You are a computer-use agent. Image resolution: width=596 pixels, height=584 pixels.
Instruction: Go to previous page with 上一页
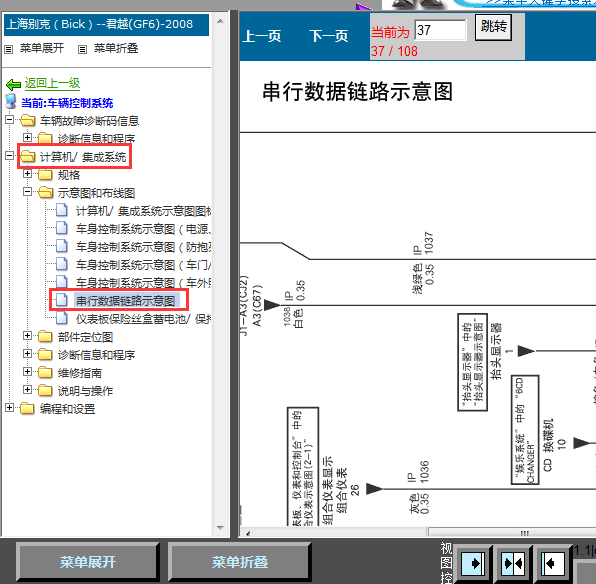click(262, 36)
